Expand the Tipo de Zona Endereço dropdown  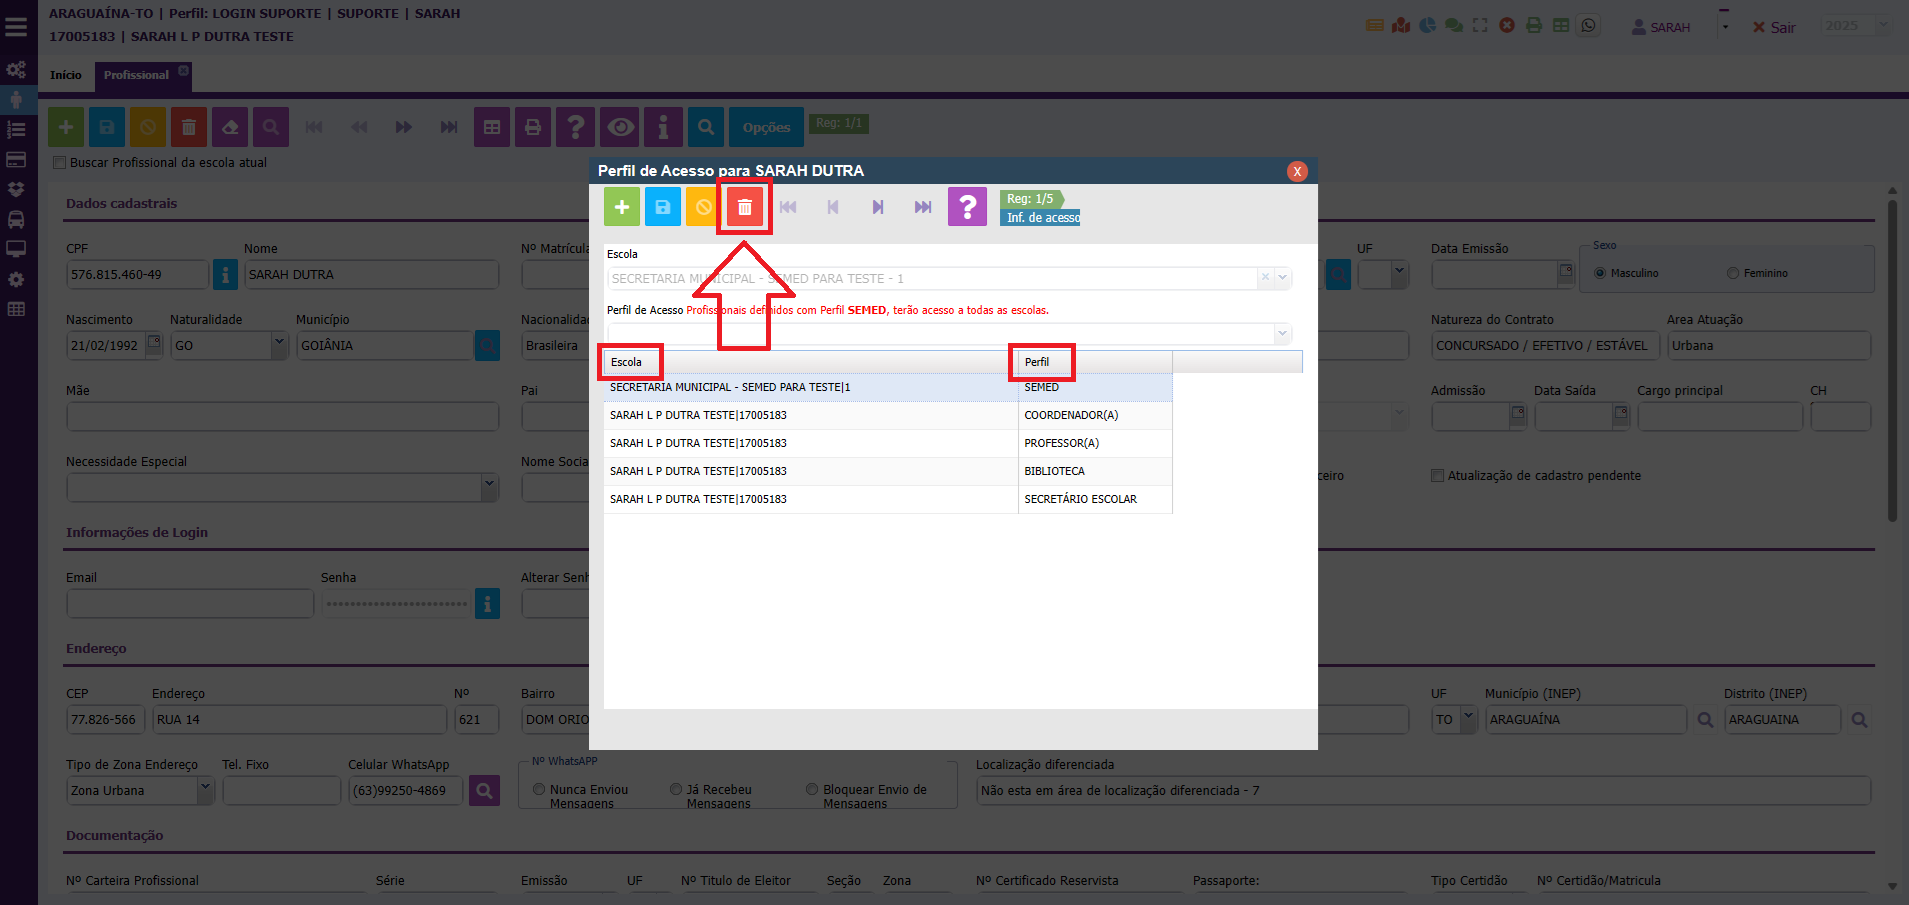pyautogui.click(x=205, y=790)
